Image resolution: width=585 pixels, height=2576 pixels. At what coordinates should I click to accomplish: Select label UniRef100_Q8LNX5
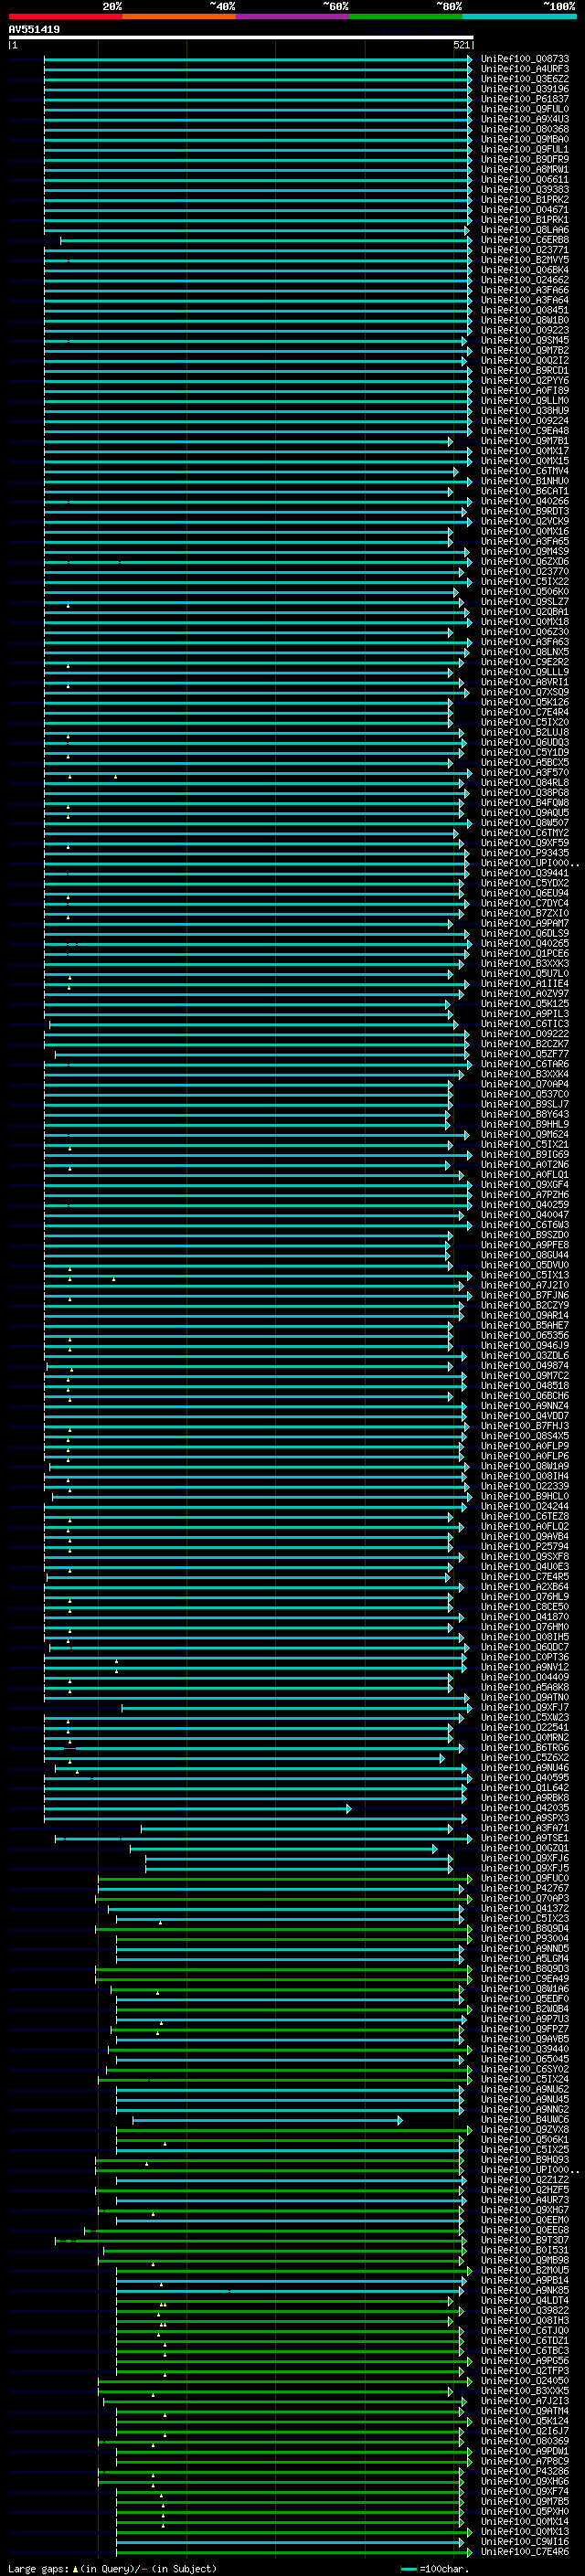[525, 652]
